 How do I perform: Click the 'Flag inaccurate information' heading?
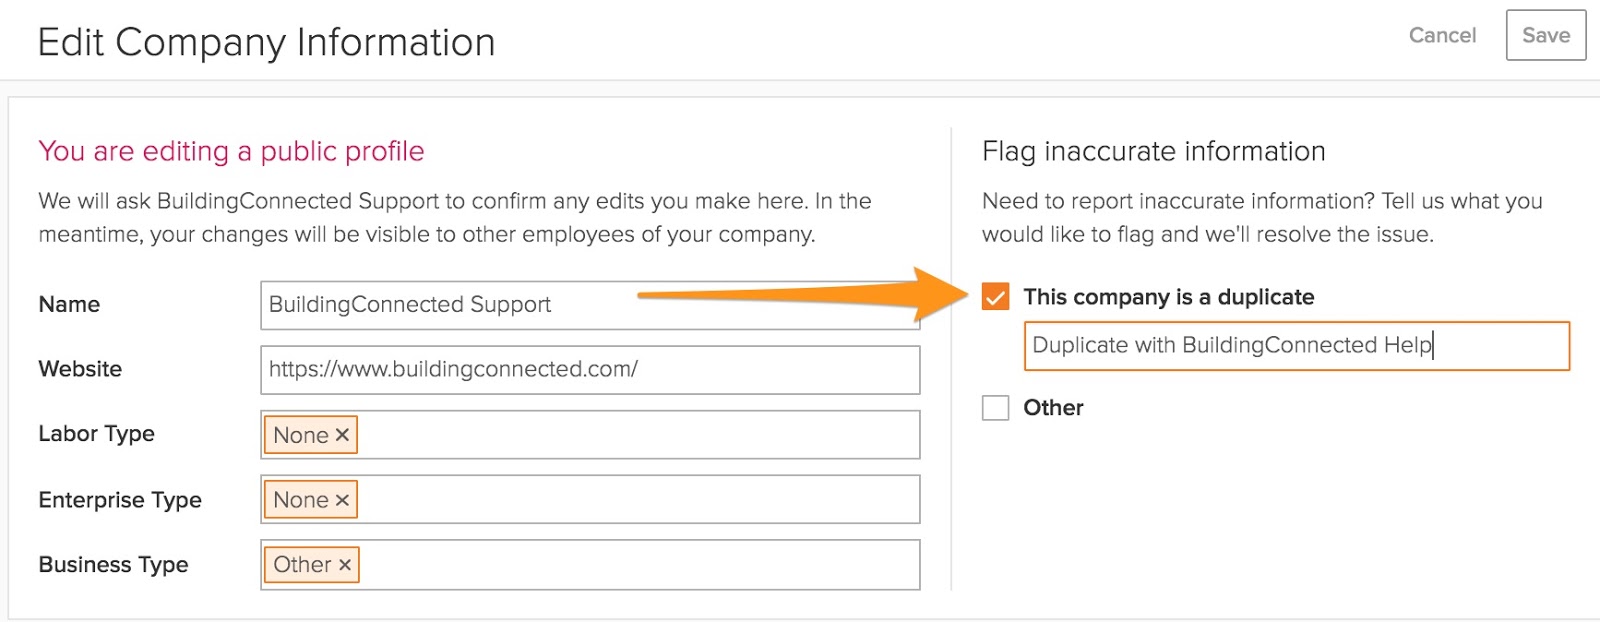(1153, 151)
